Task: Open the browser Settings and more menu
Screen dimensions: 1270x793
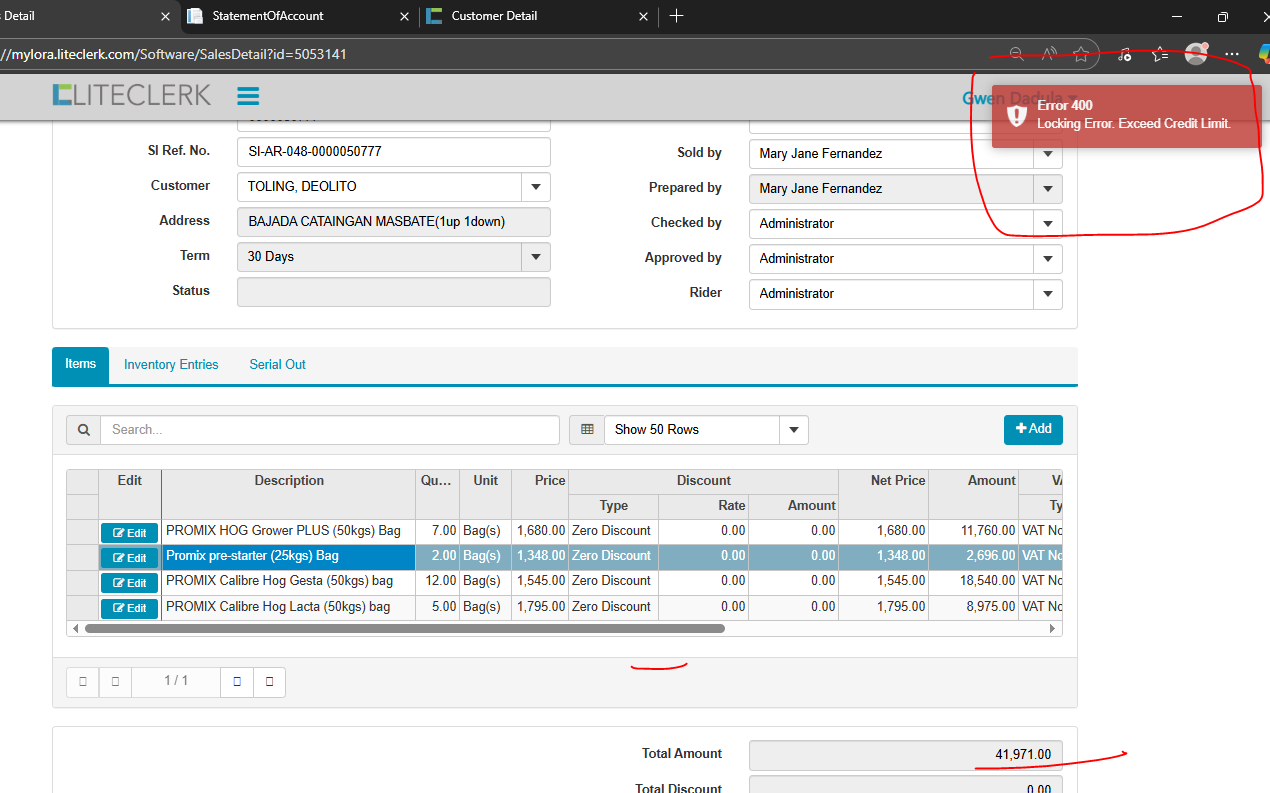Action: 1232,54
